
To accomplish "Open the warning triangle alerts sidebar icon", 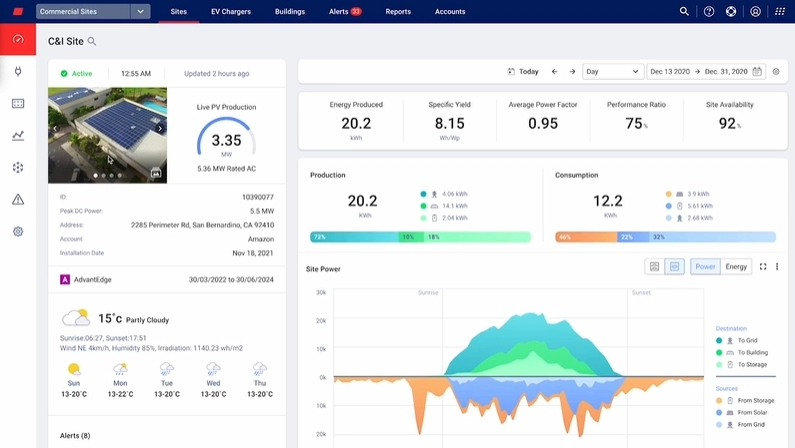I will [18, 199].
